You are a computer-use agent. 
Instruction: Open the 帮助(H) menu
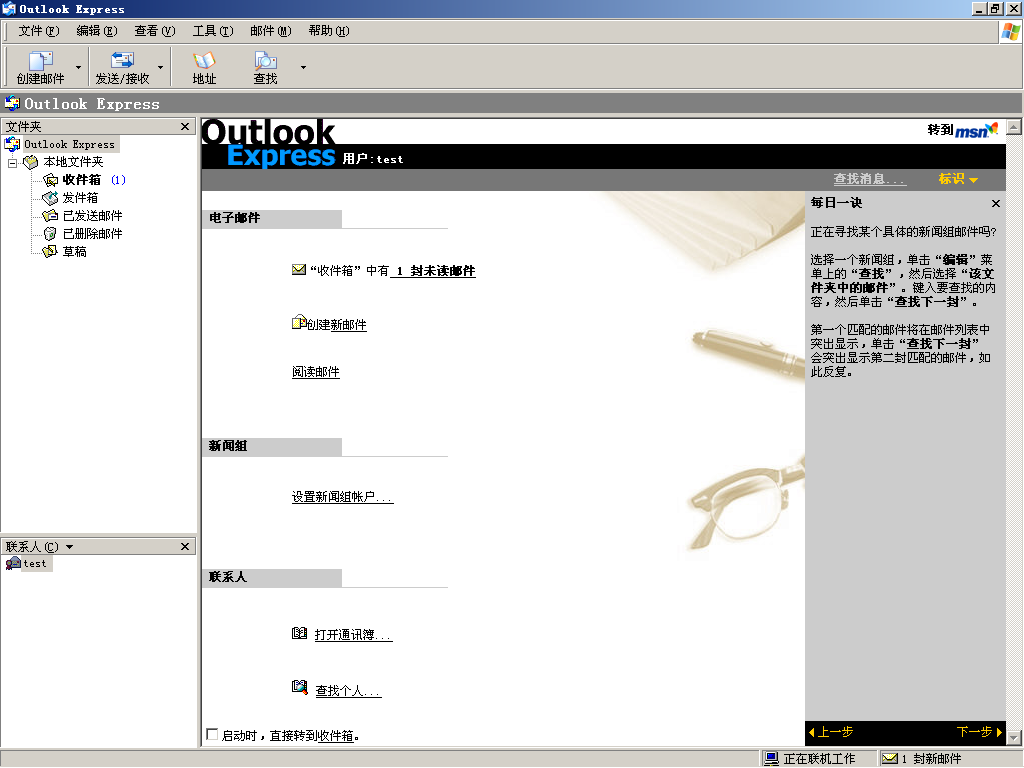click(x=328, y=31)
